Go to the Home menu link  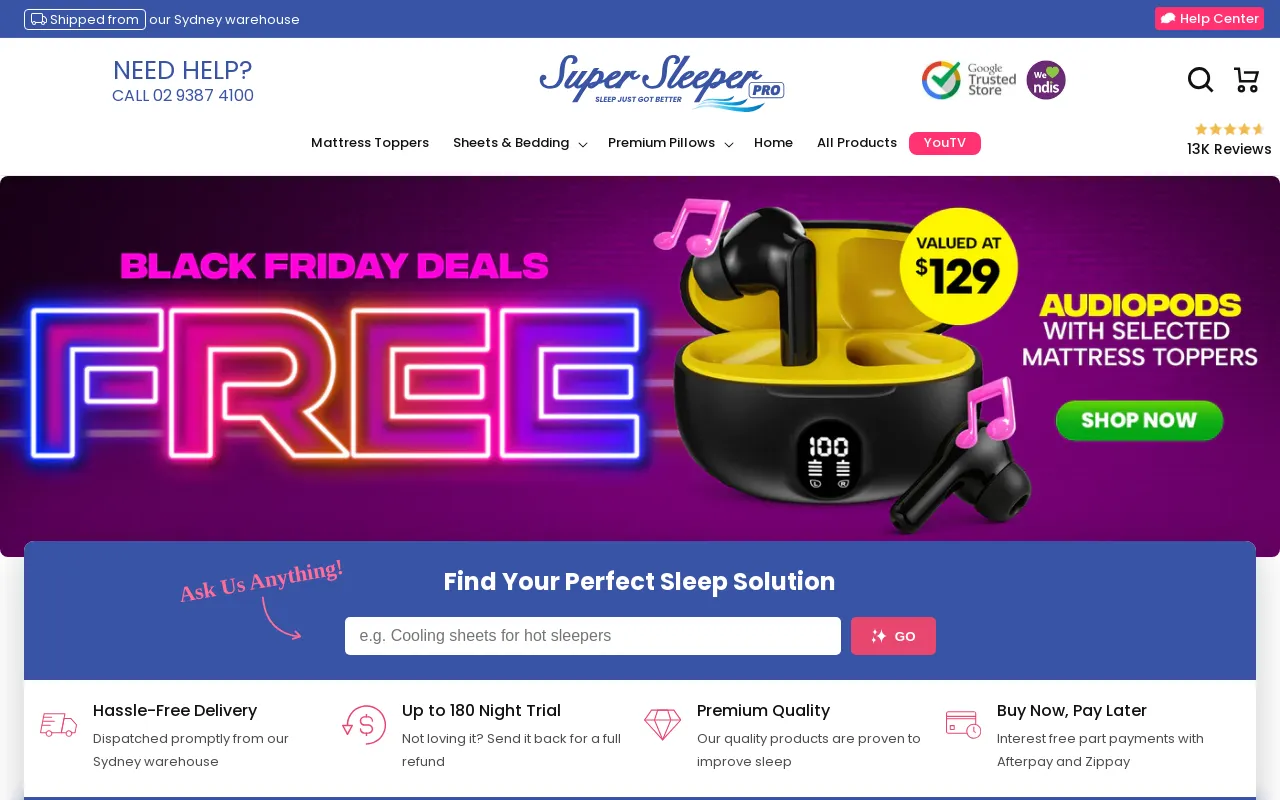773,143
